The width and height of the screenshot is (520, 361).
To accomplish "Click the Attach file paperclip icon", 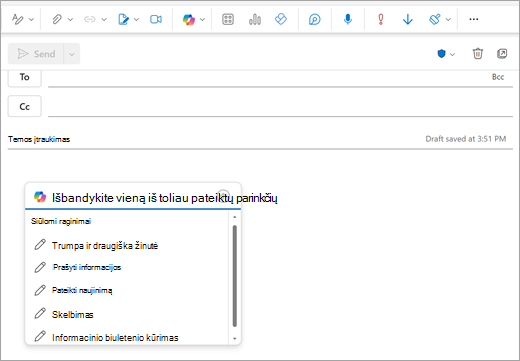I will [x=57, y=19].
